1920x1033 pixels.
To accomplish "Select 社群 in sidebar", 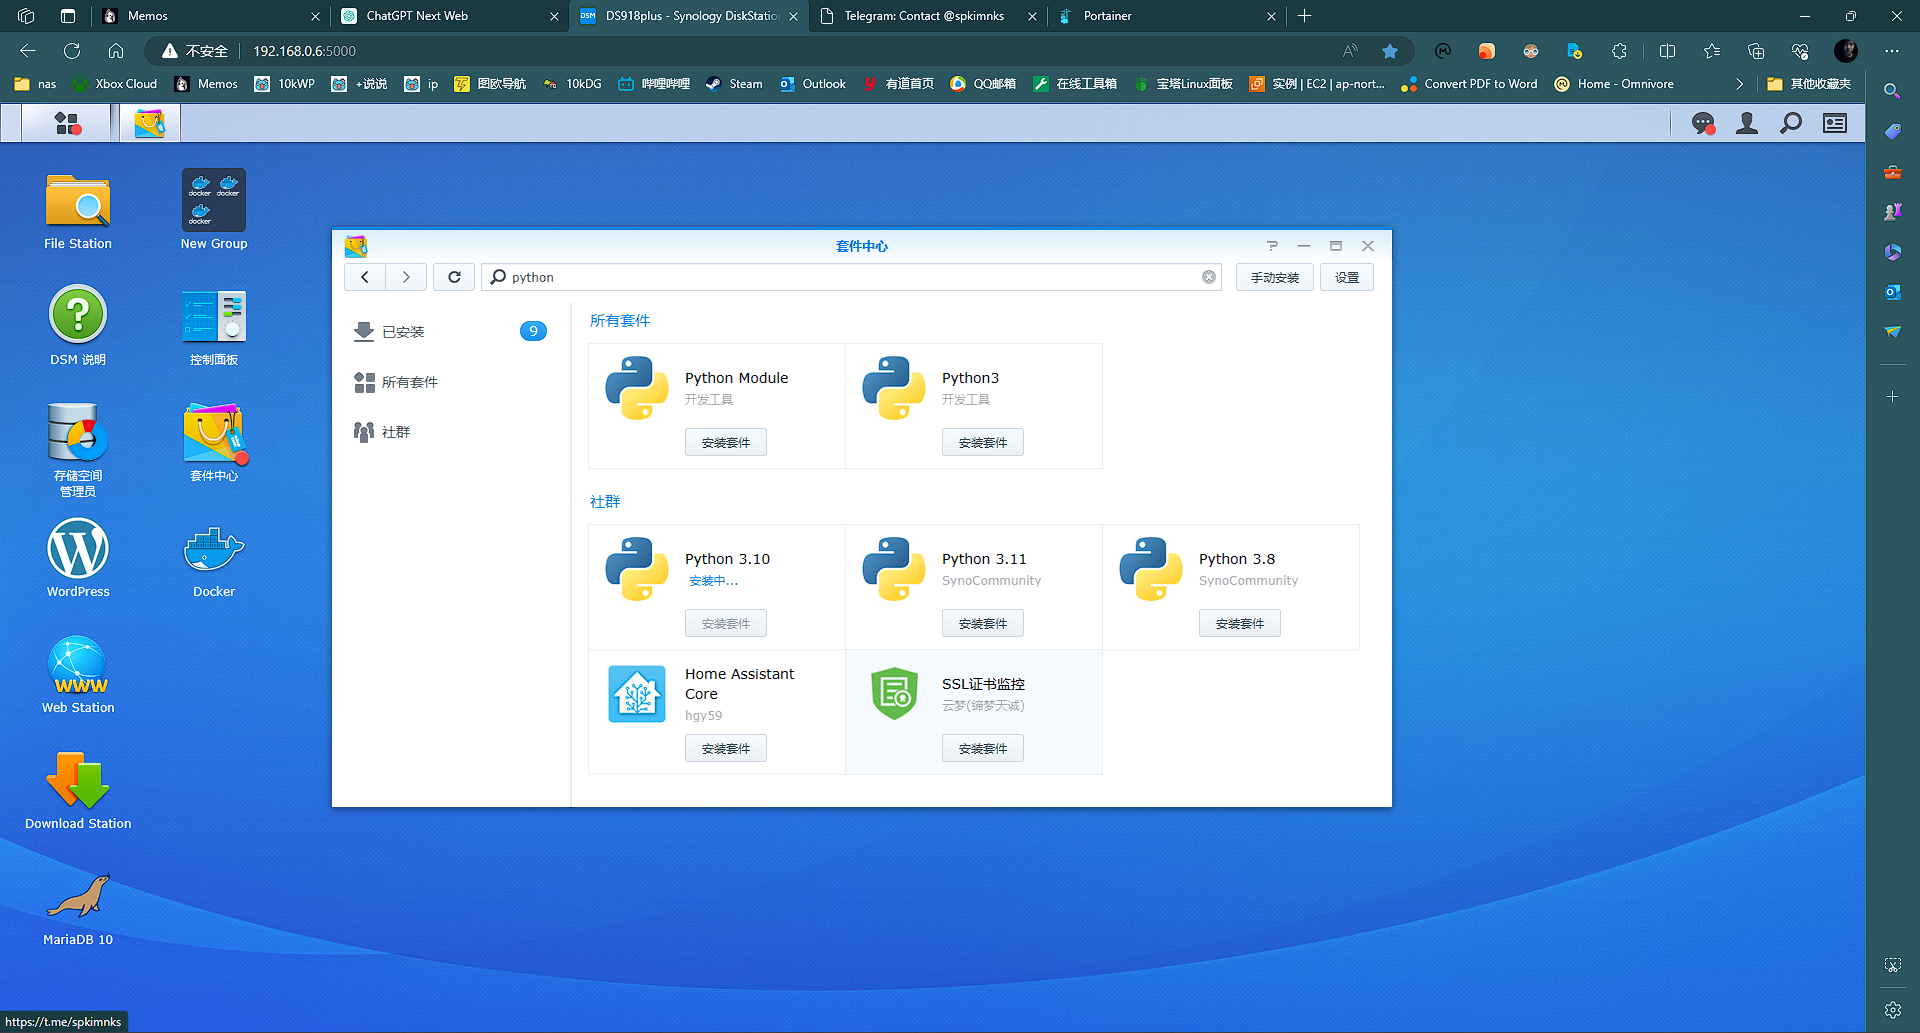I will tap(450, 432).
